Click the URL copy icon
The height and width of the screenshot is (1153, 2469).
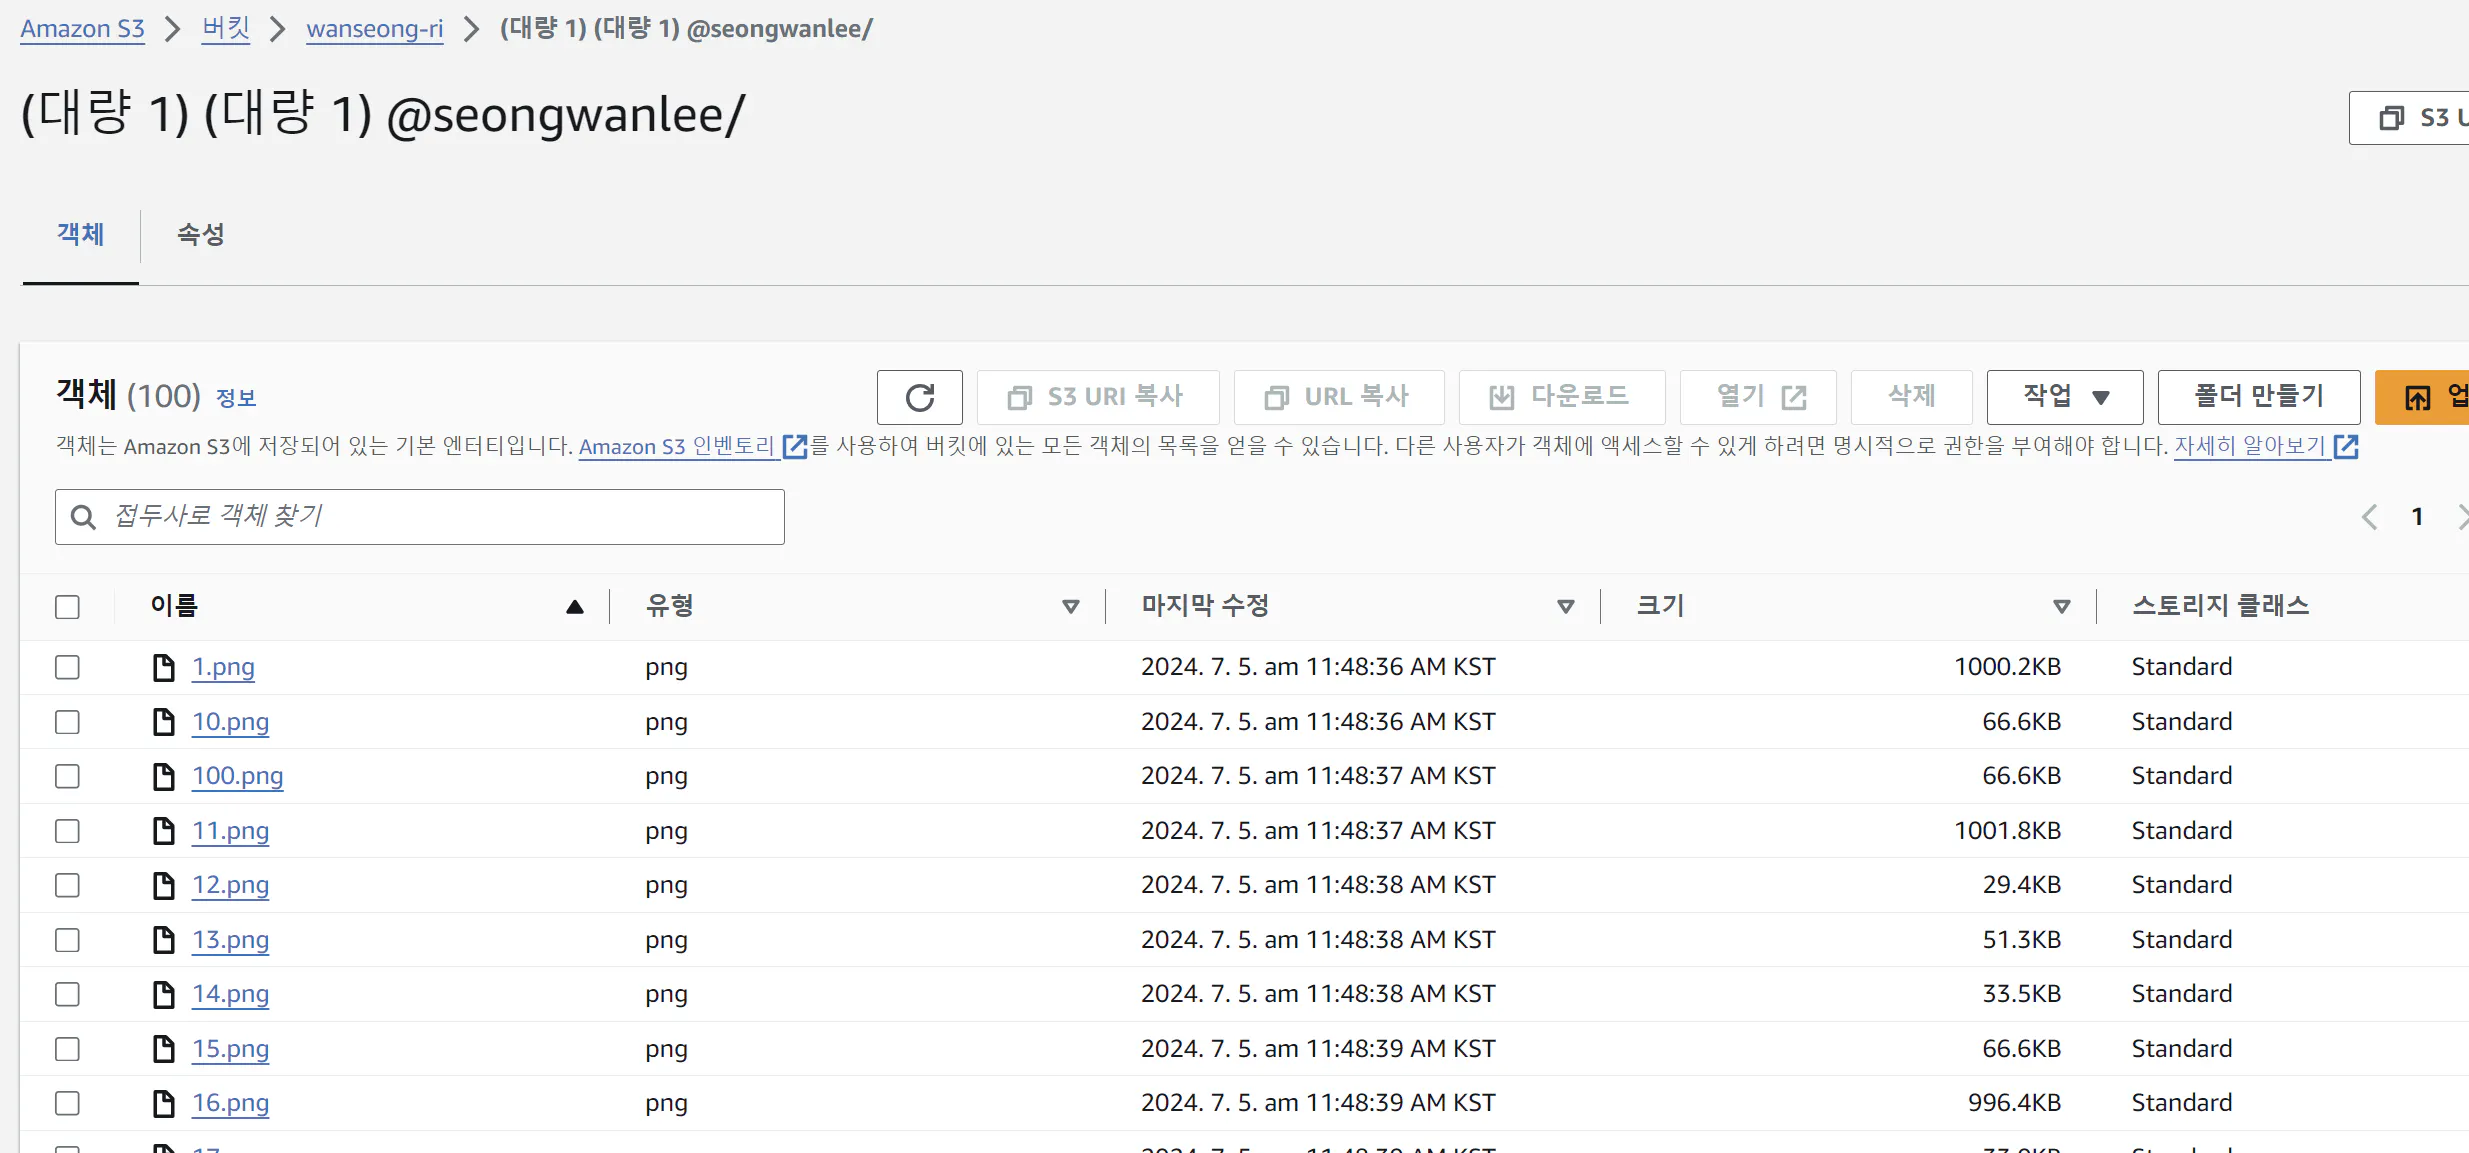coord(1276,398)
